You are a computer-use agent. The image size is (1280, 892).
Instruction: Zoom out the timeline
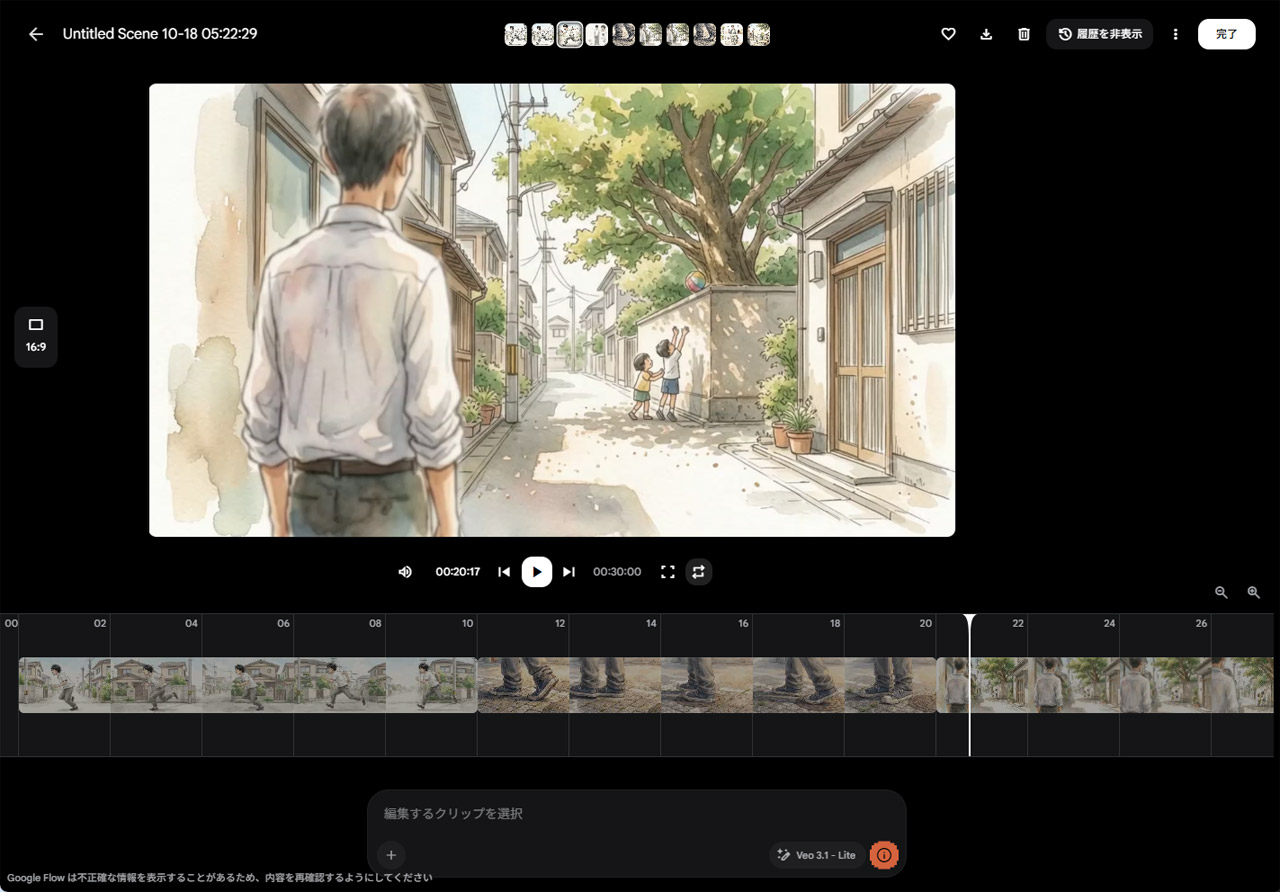tap(1221, 592)
